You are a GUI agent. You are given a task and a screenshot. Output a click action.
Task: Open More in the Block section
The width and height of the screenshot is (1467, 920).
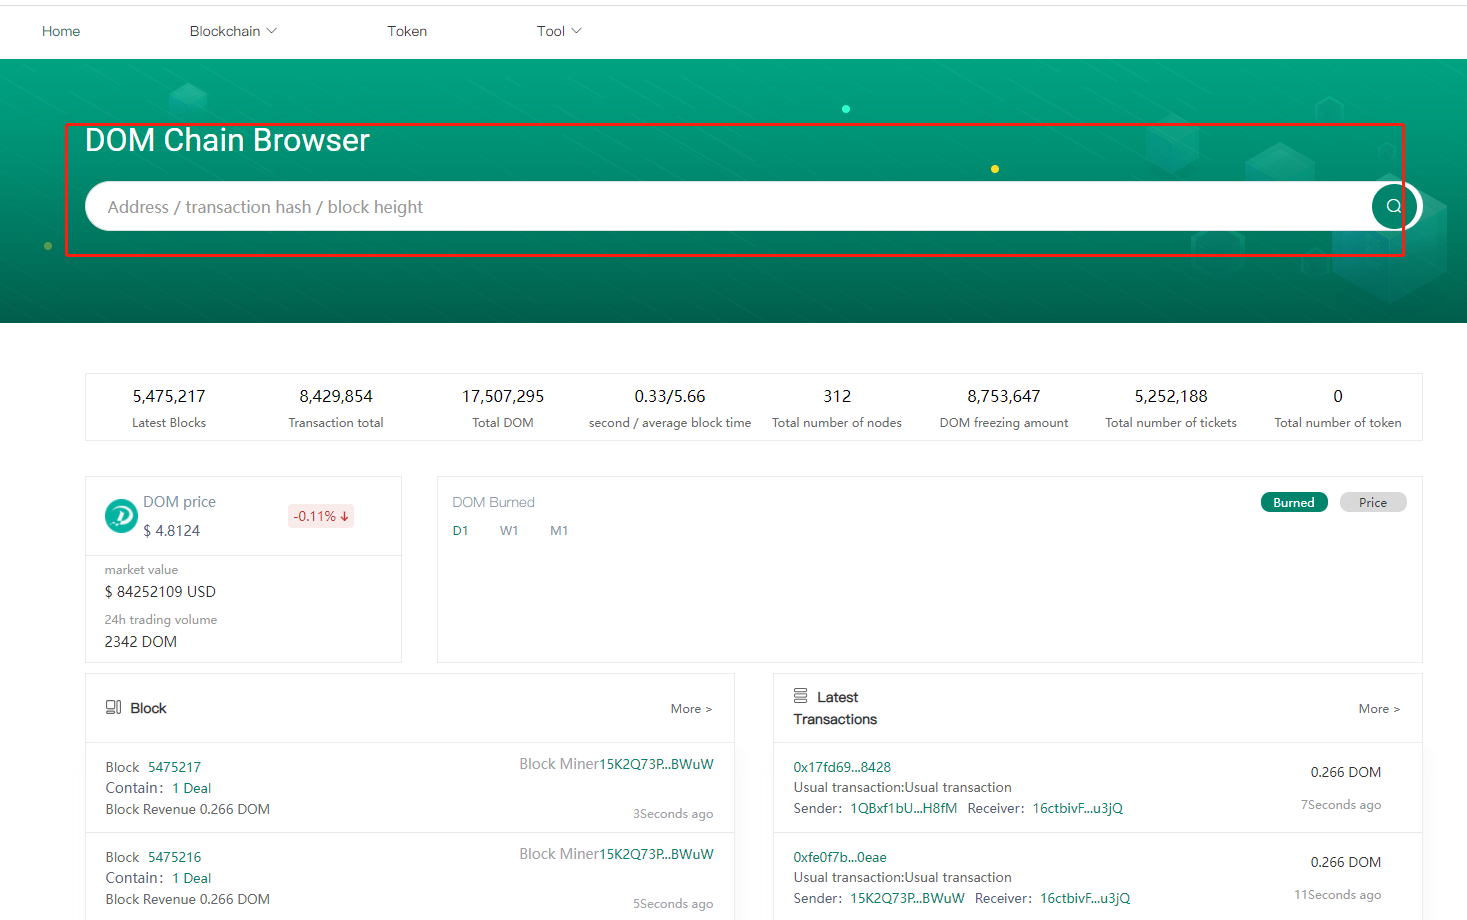[x=691, y=709]
